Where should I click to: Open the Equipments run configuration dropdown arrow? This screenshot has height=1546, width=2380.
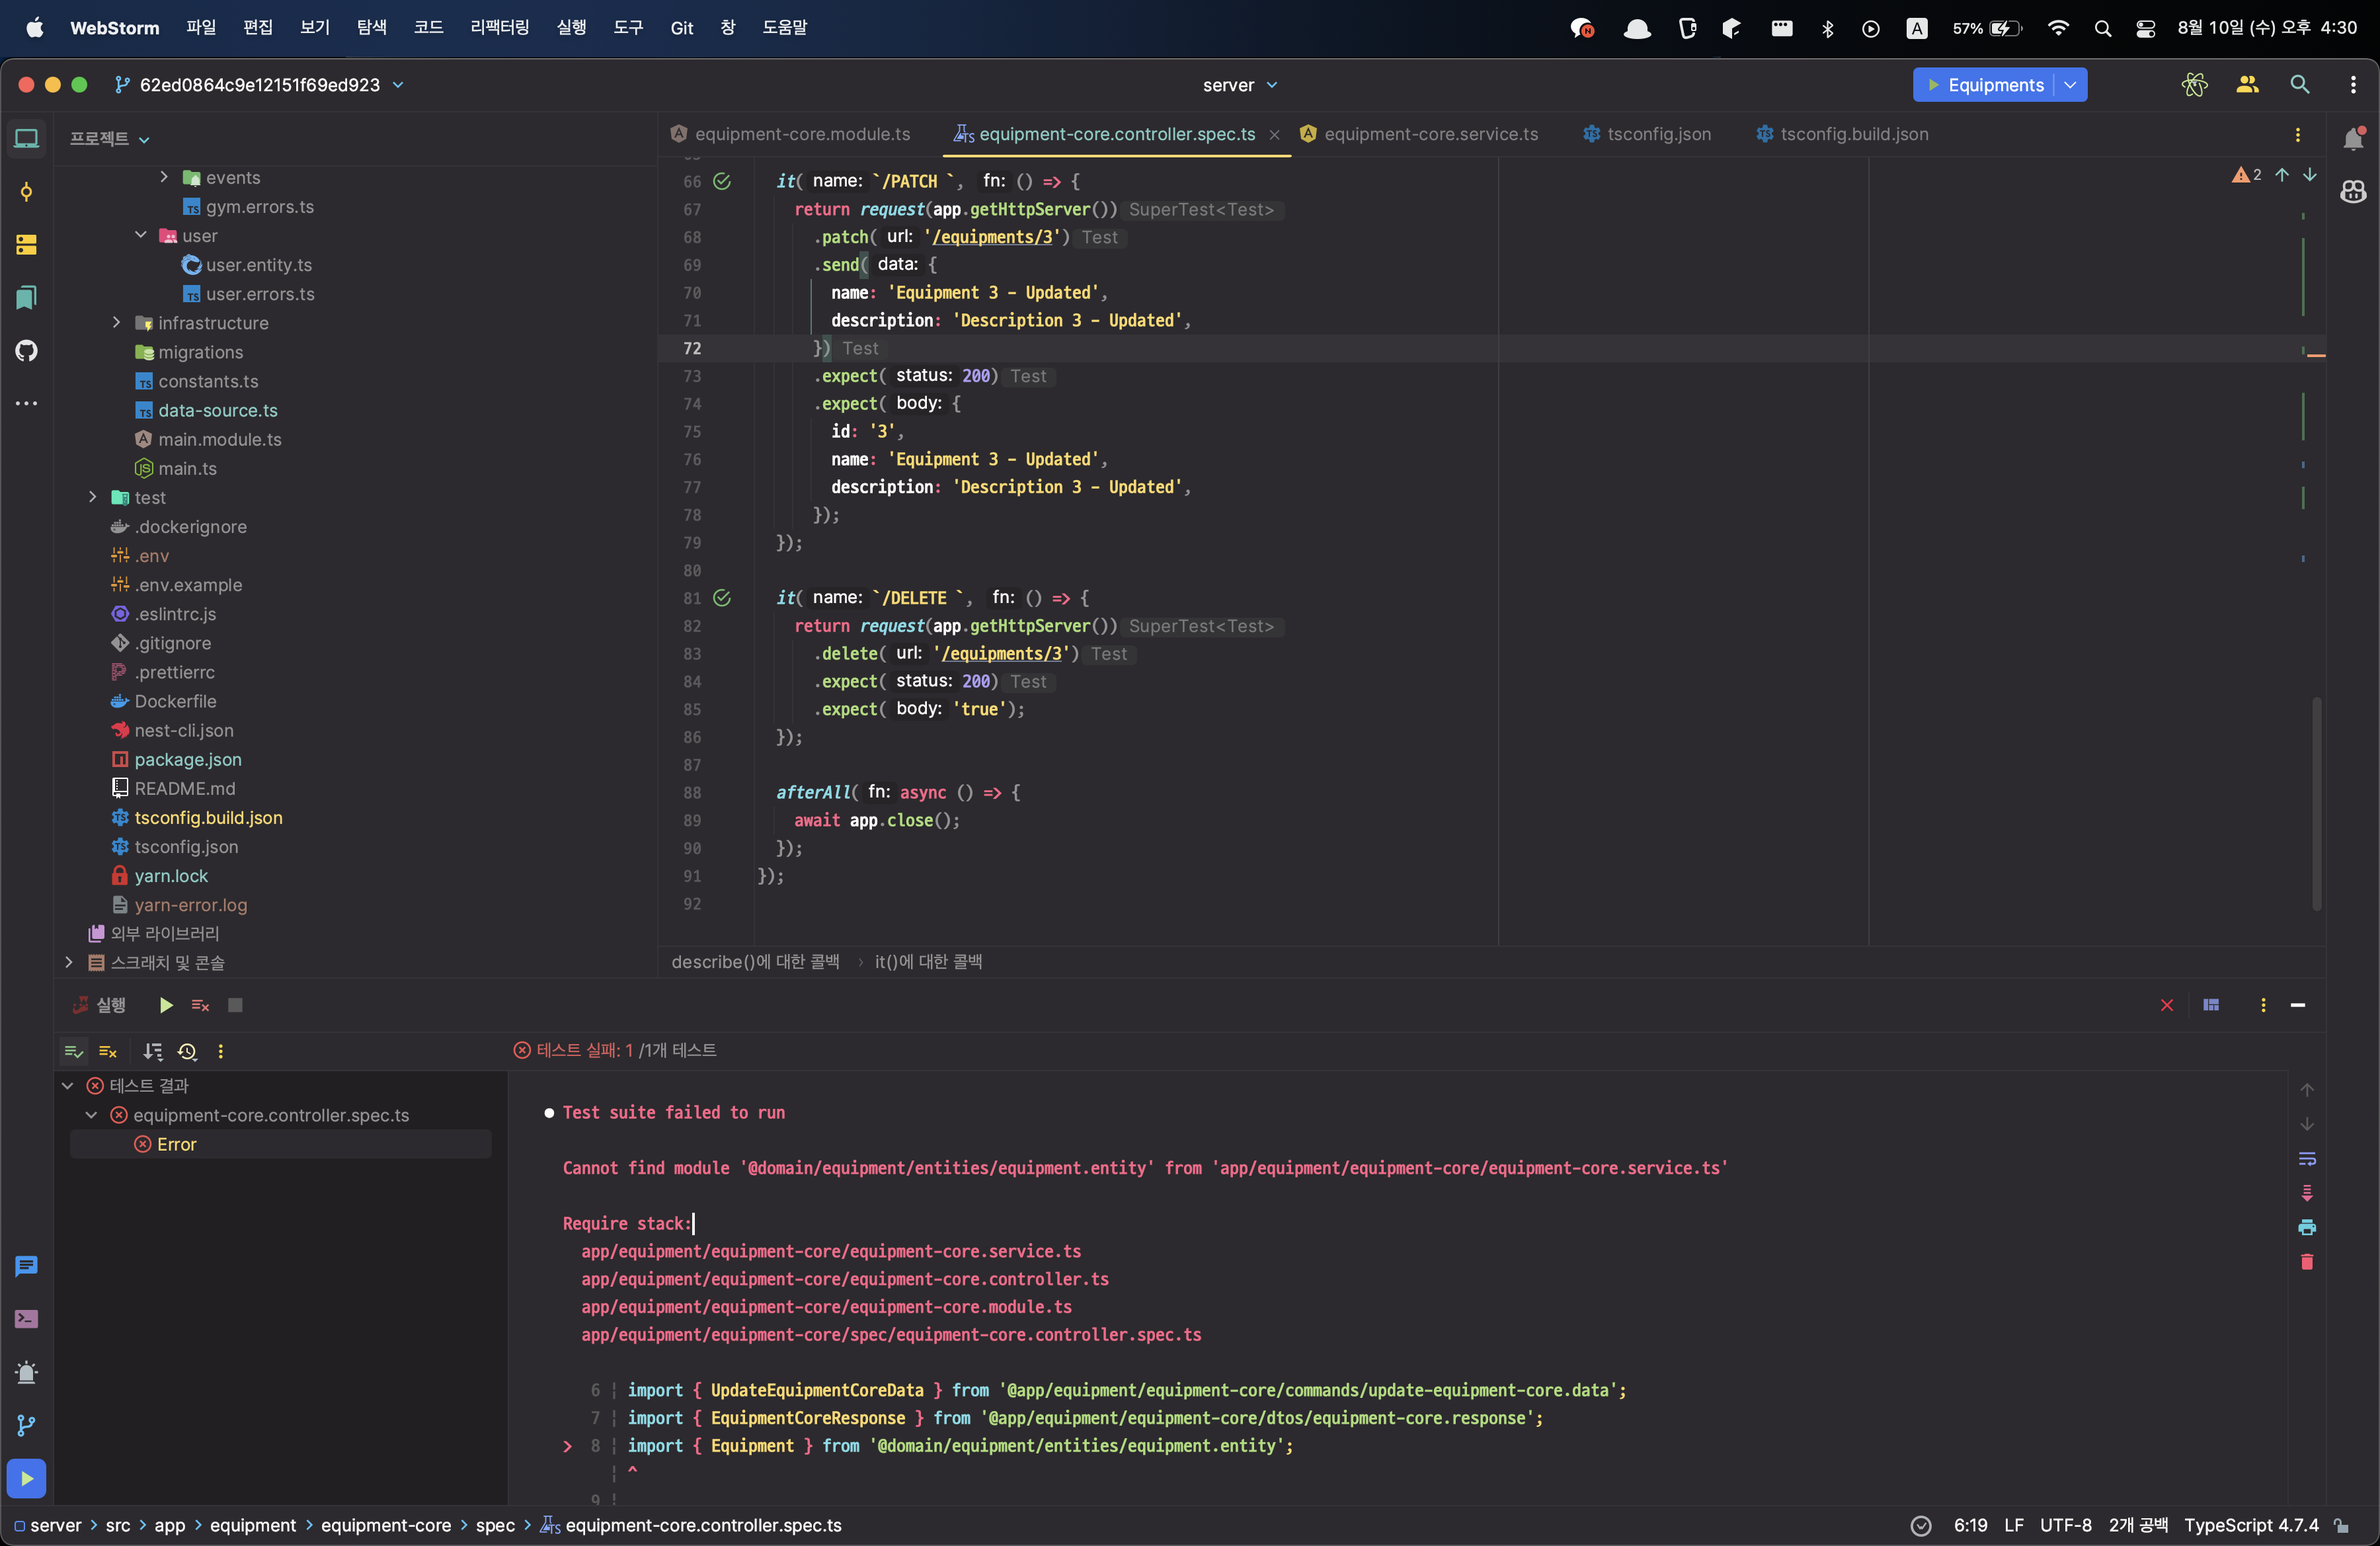[2070, 85]
